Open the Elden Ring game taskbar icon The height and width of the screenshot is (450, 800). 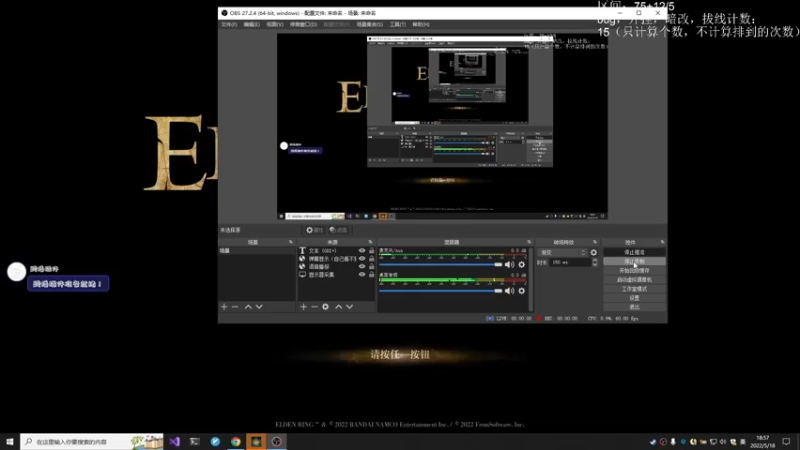point(256,441)
